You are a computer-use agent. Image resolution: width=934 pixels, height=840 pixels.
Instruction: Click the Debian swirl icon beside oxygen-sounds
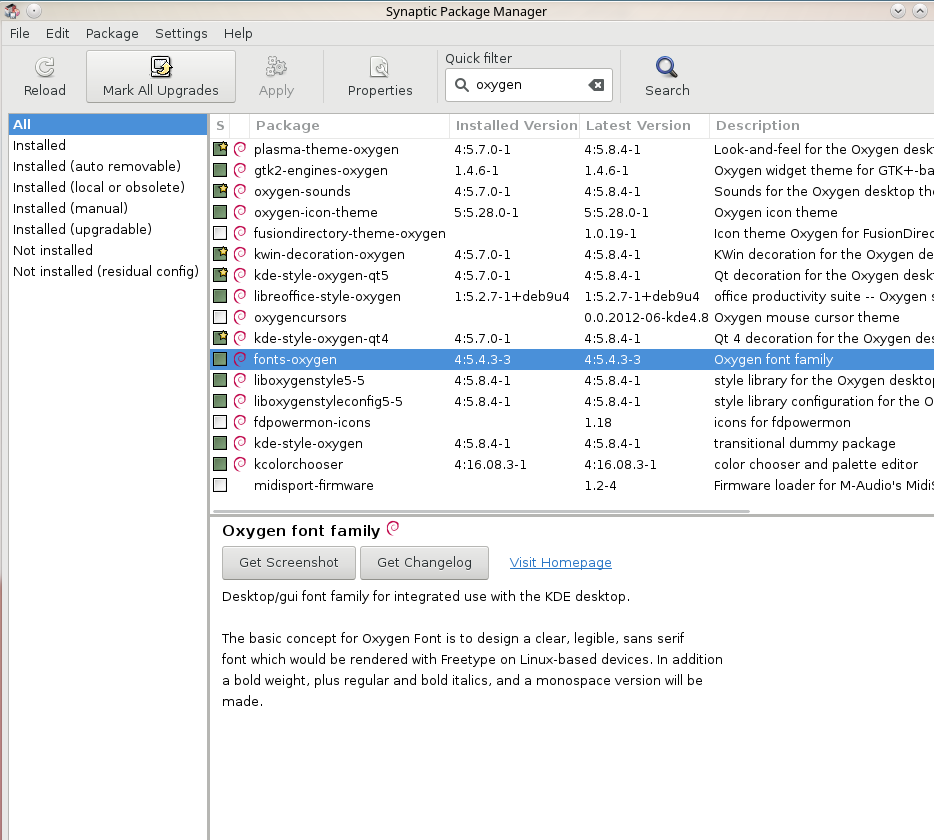[240, 191]
